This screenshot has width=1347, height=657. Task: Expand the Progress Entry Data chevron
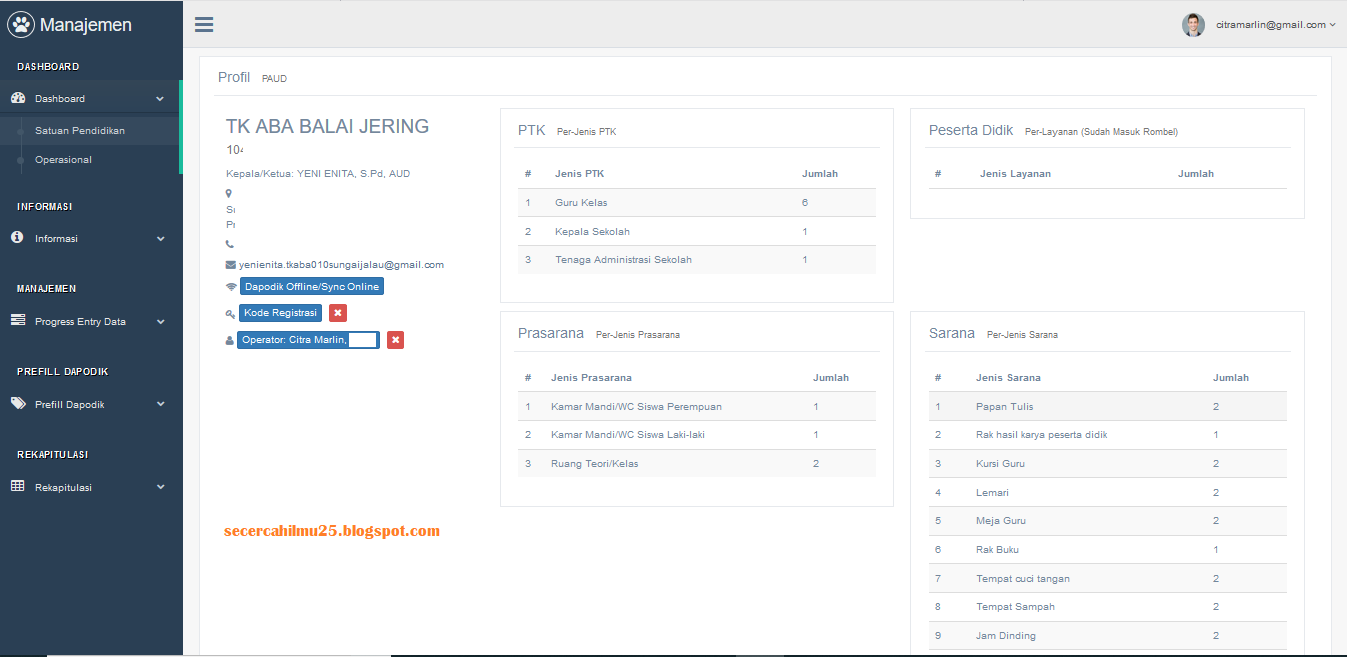pos(160,322)
